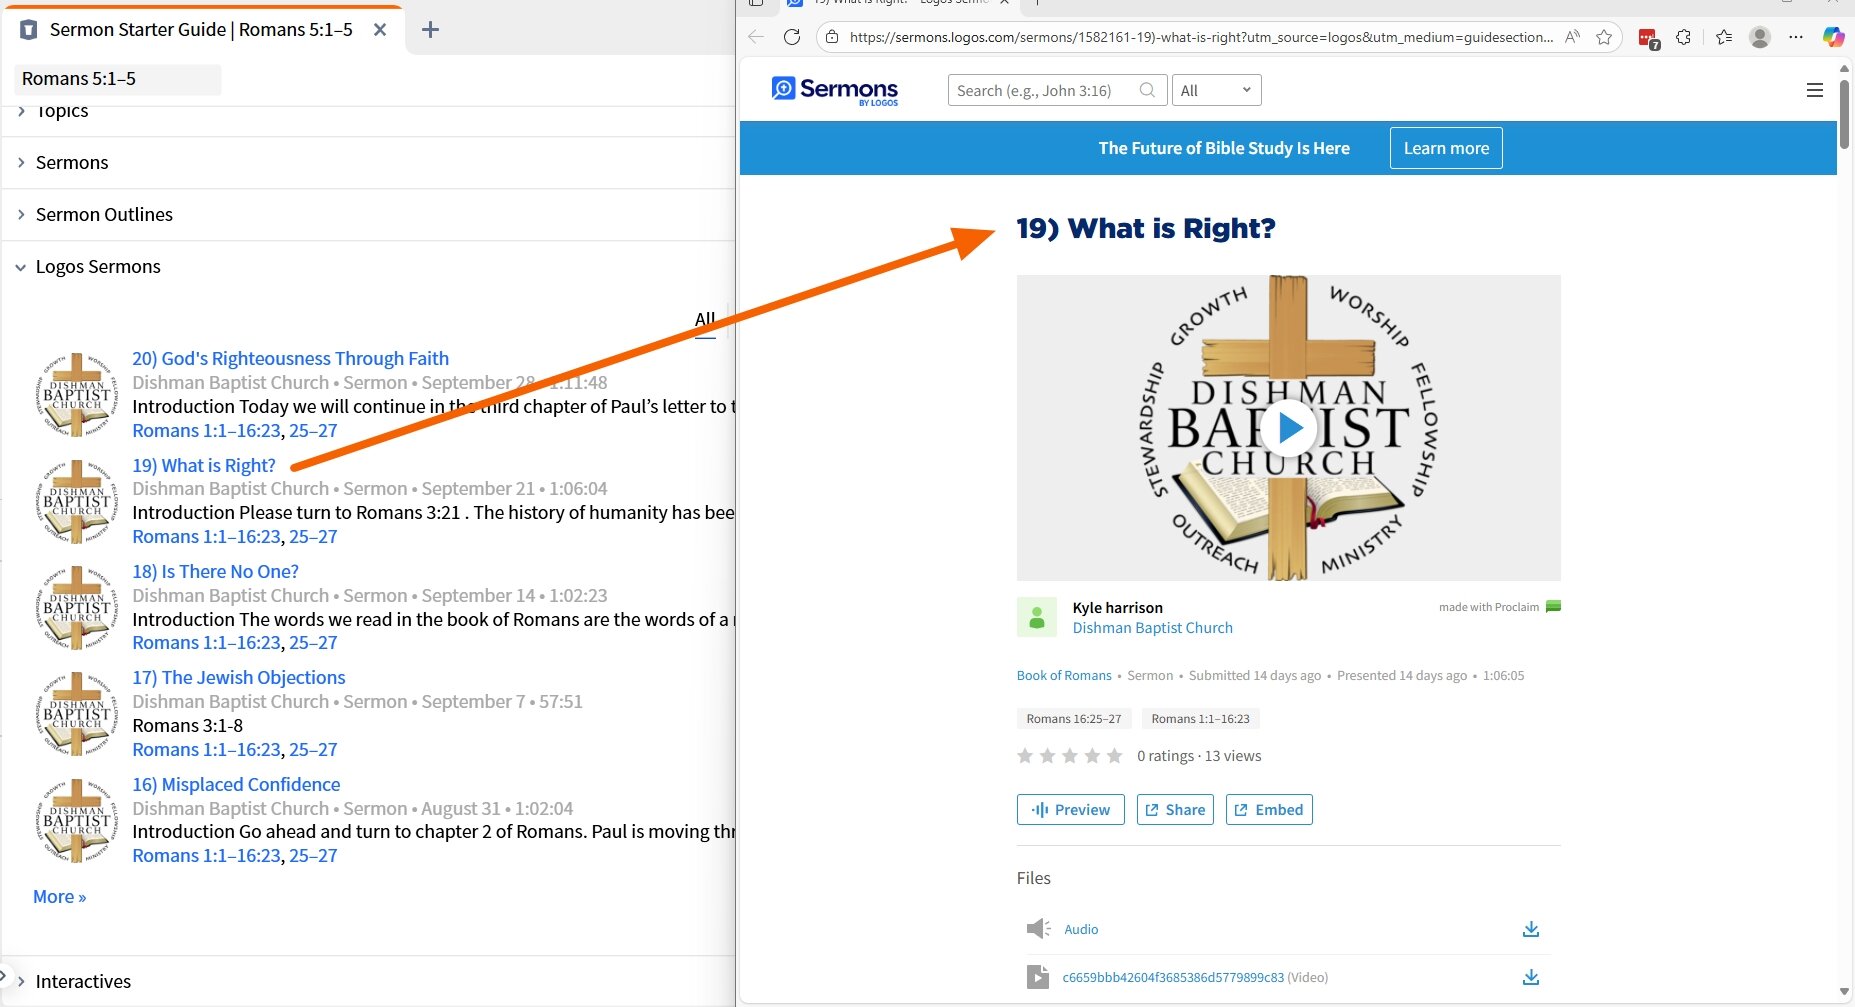Click the download icon beside the video file

(x=1530, y=977)
